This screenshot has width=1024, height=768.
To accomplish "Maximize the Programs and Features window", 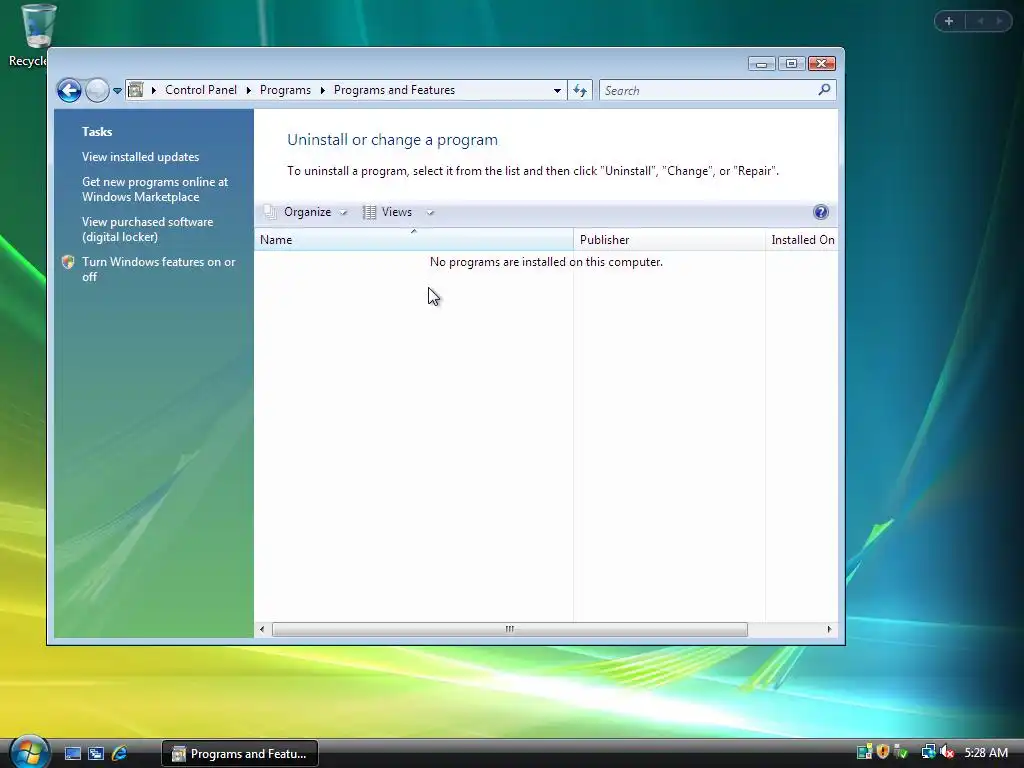I will pos(792,63).
